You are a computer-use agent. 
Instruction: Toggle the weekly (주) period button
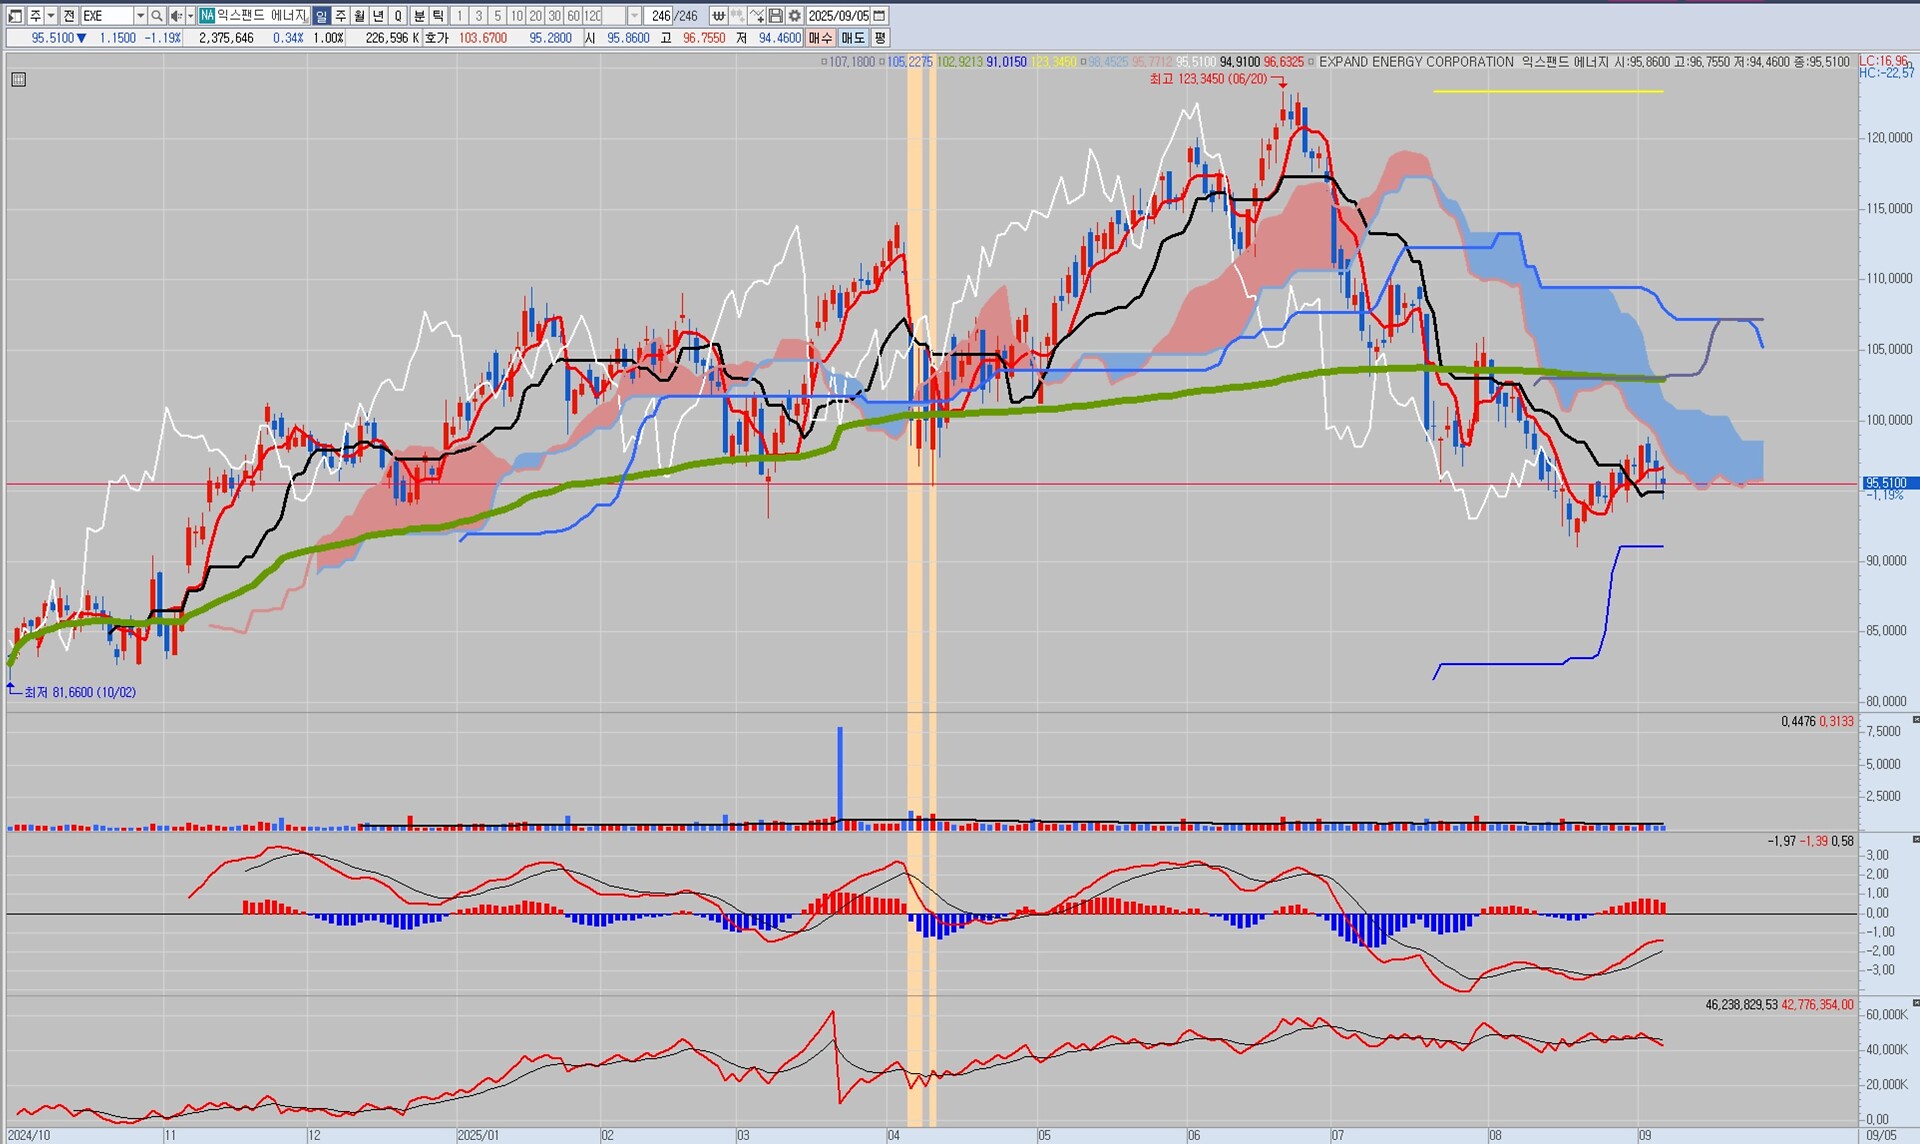tap(340, 16)
